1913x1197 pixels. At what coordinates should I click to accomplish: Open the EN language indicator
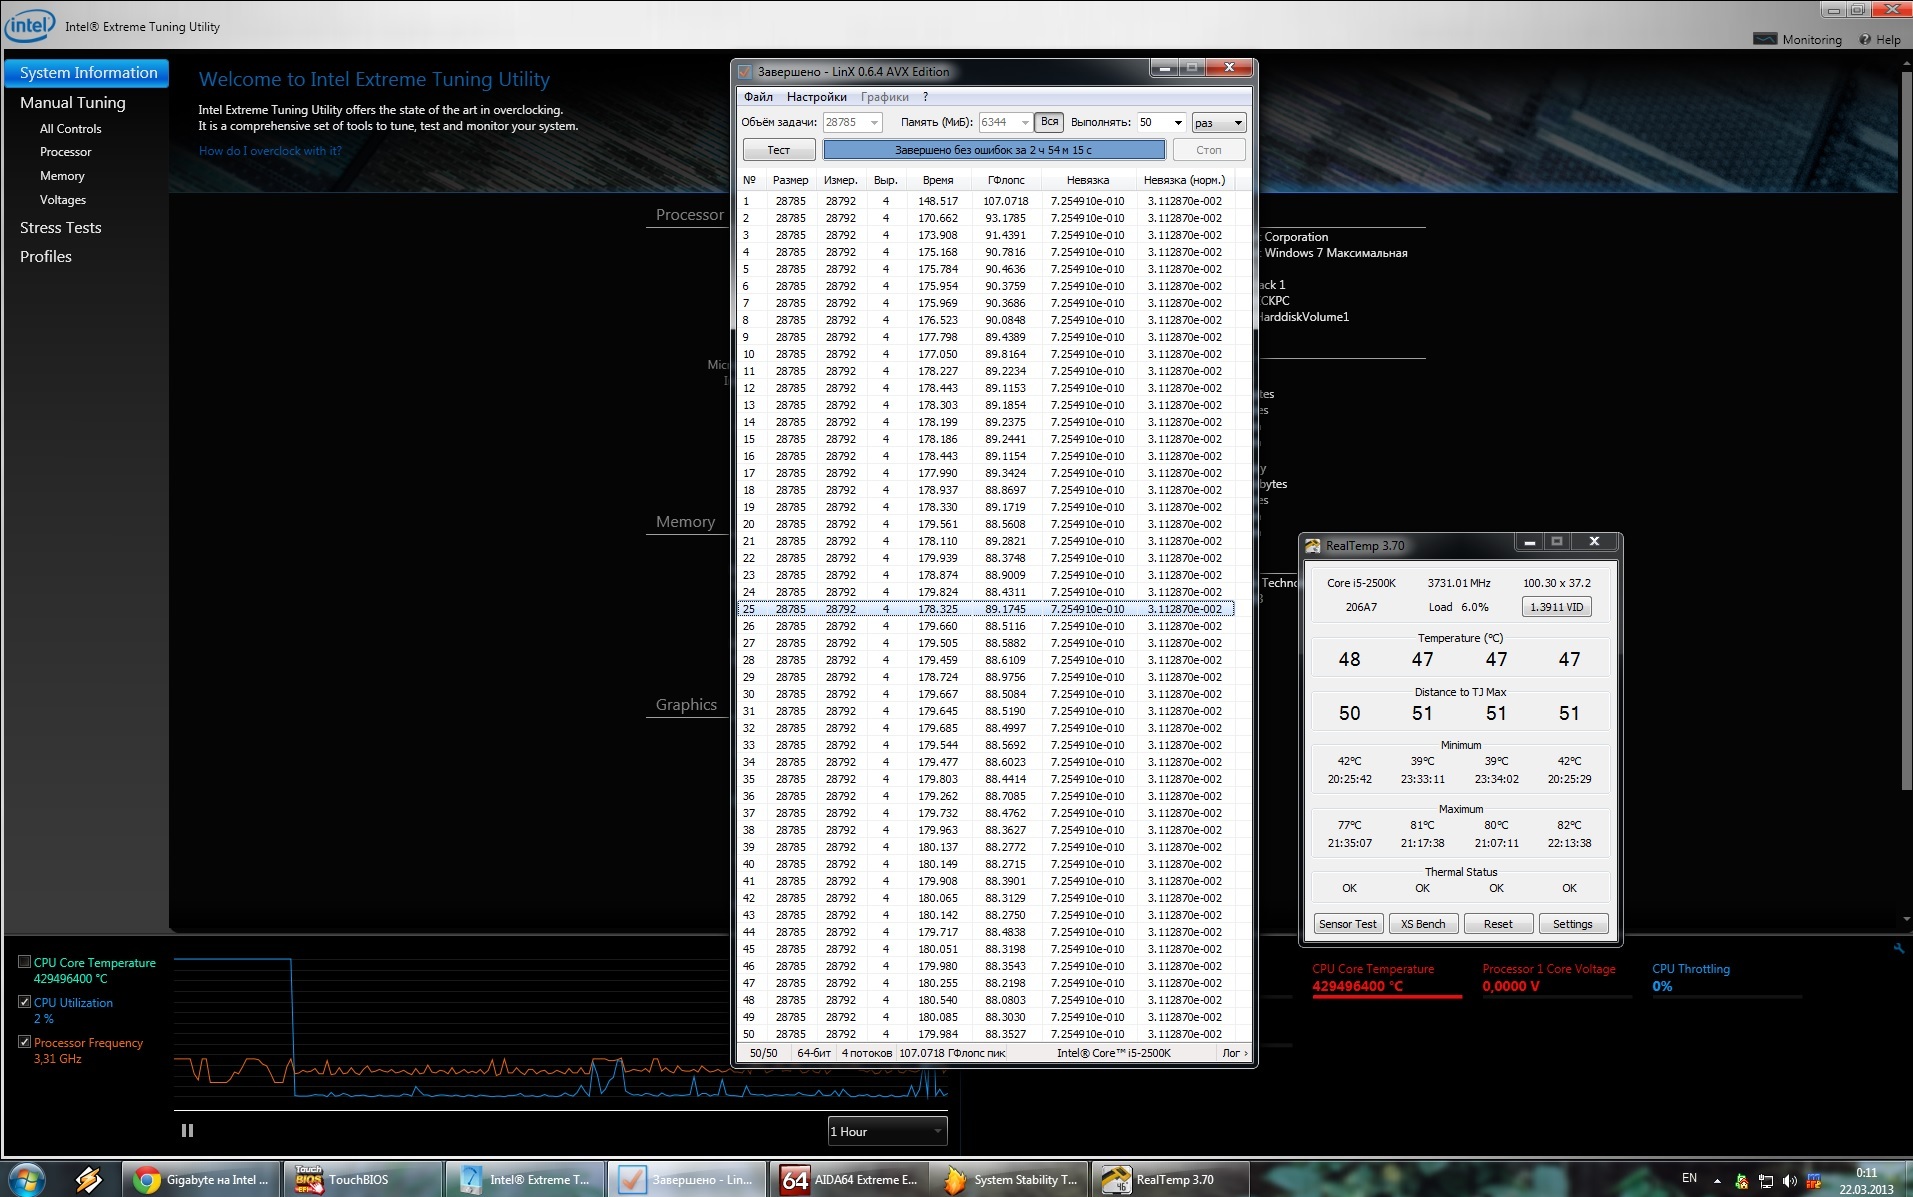click(x=1689, y=1178)
